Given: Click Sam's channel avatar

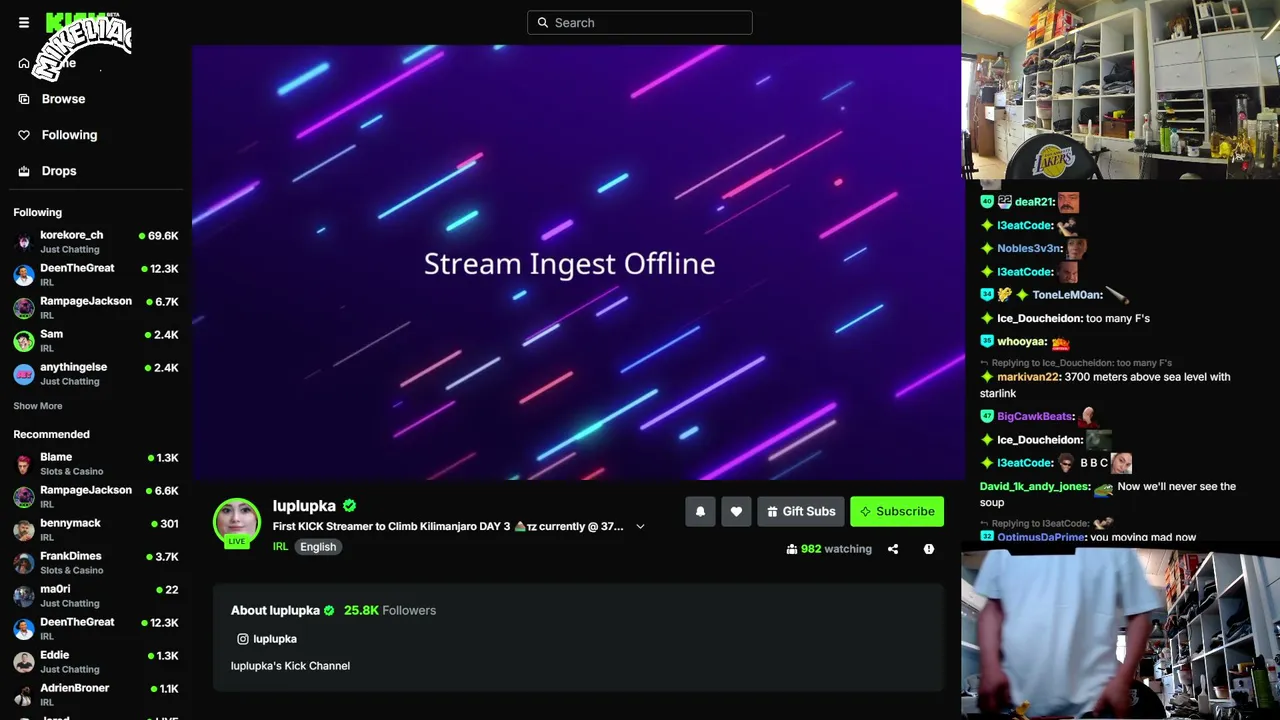Looking at the screenshot, I should (24, 341).
